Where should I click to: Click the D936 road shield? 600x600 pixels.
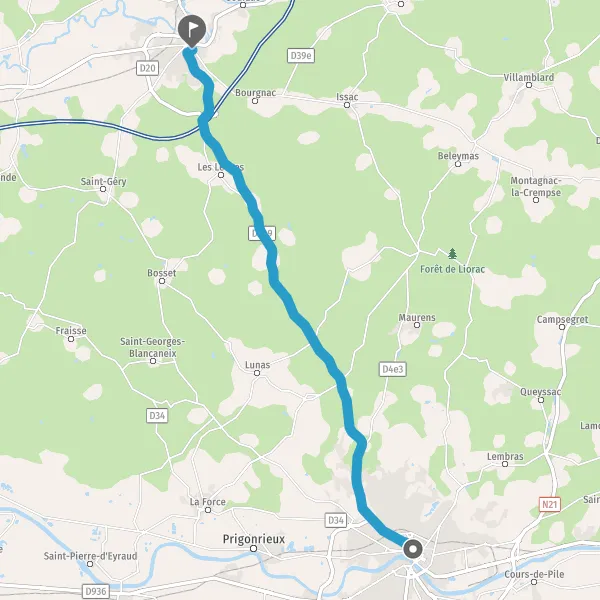click(96, 592)
